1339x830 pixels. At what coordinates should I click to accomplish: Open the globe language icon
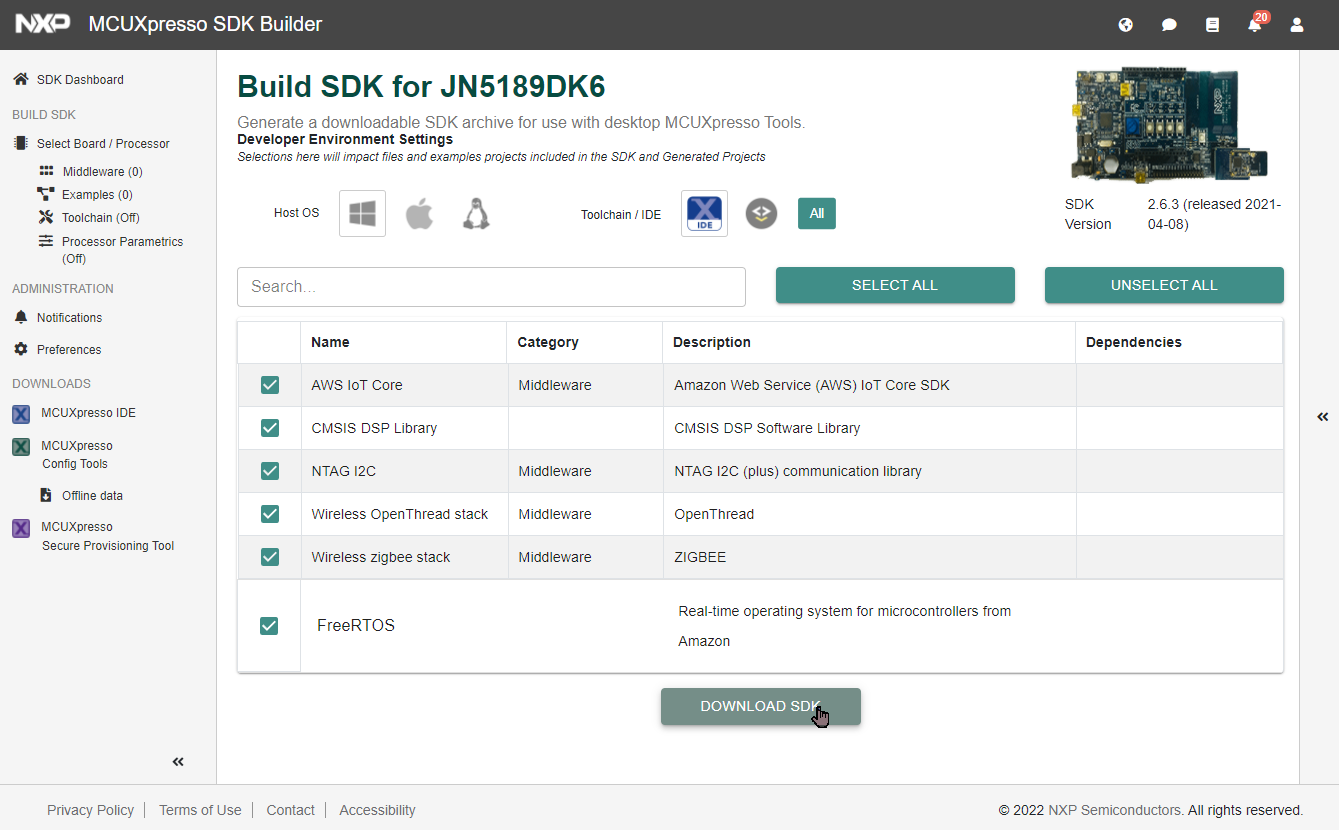coord(1126,25)
